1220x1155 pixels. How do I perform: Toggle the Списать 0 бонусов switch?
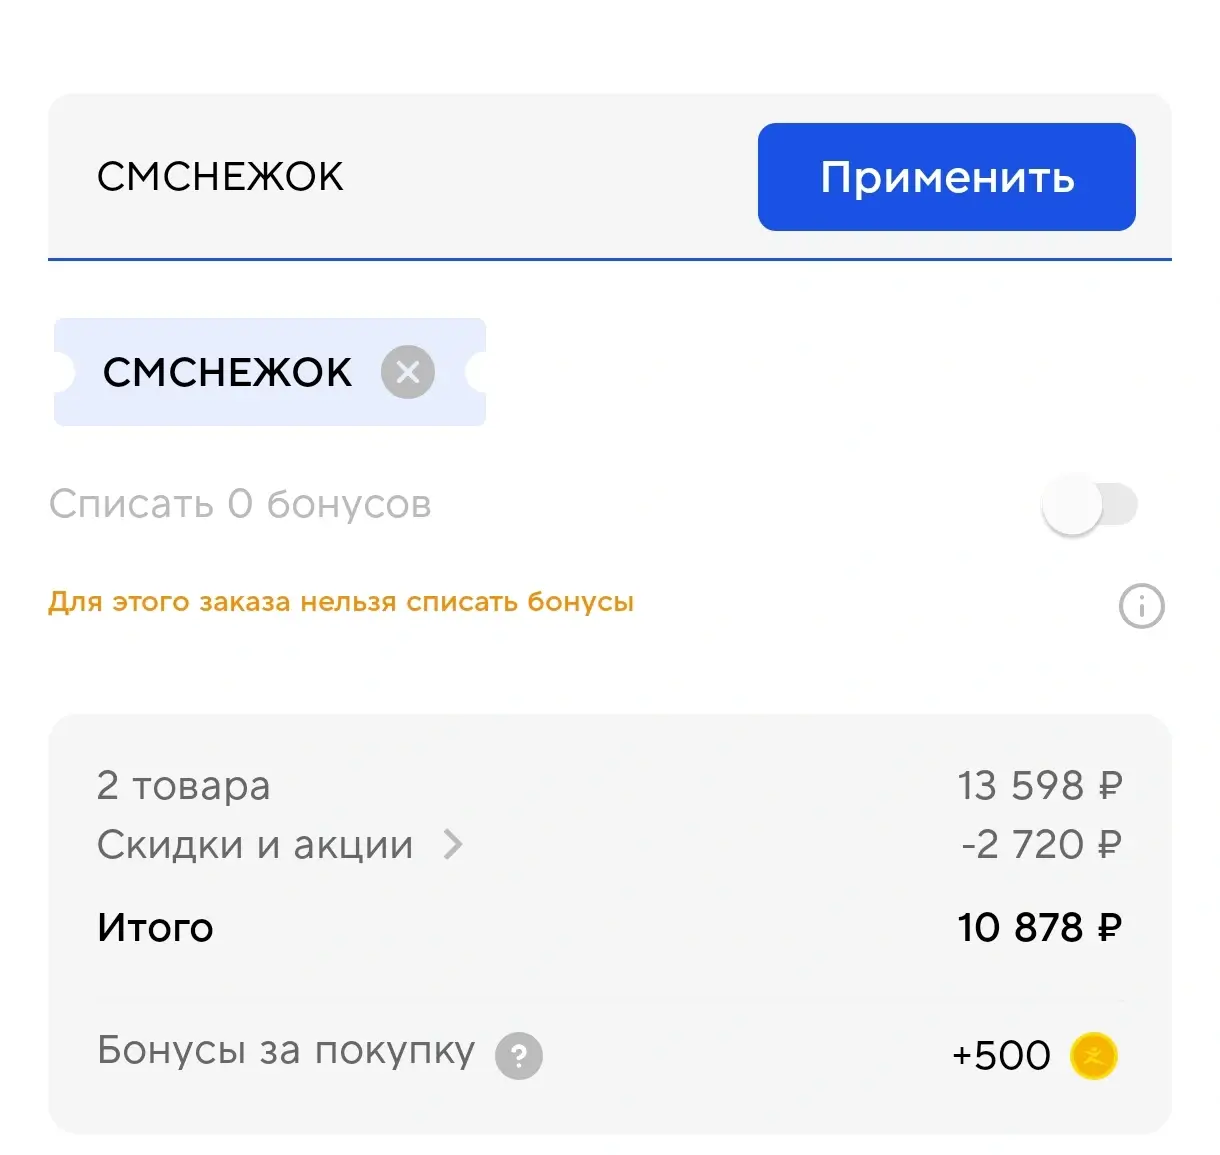[1089, 505]
